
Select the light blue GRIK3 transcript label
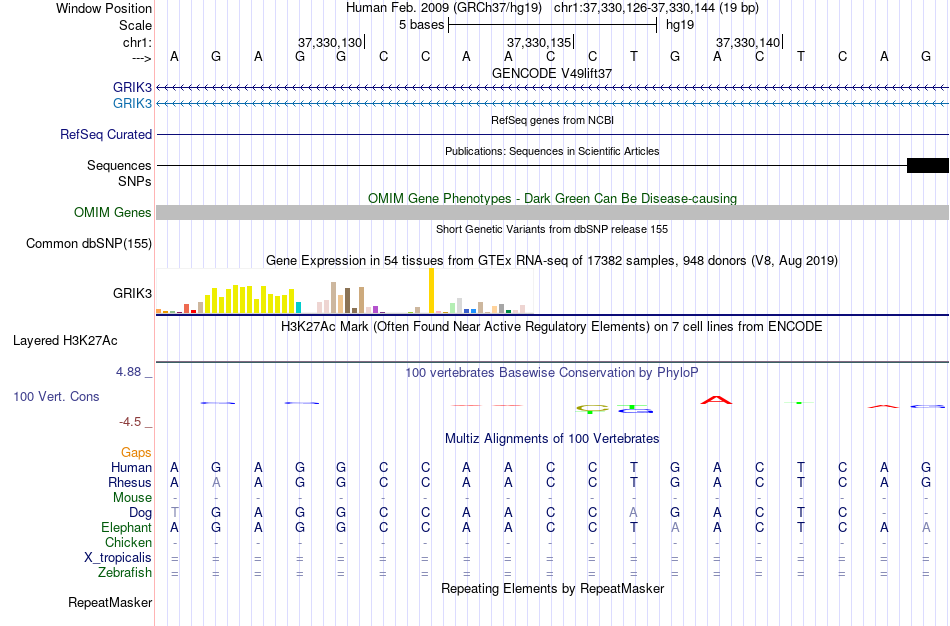point(132,103)
